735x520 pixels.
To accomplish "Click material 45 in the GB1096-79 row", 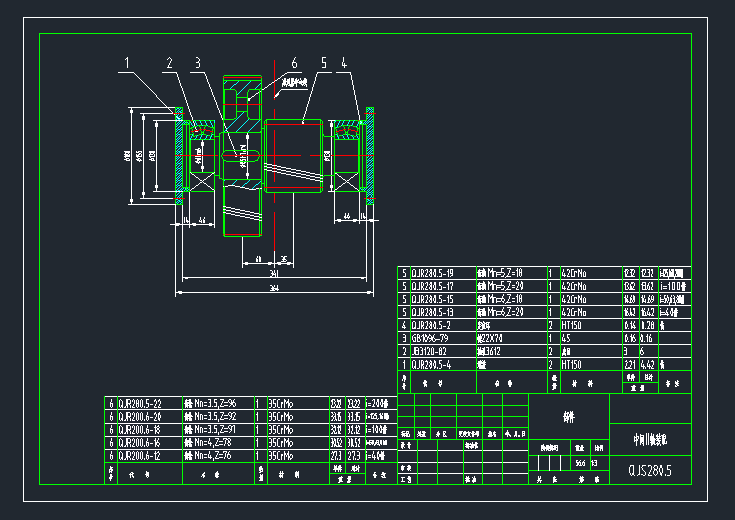I will (566, 339).
